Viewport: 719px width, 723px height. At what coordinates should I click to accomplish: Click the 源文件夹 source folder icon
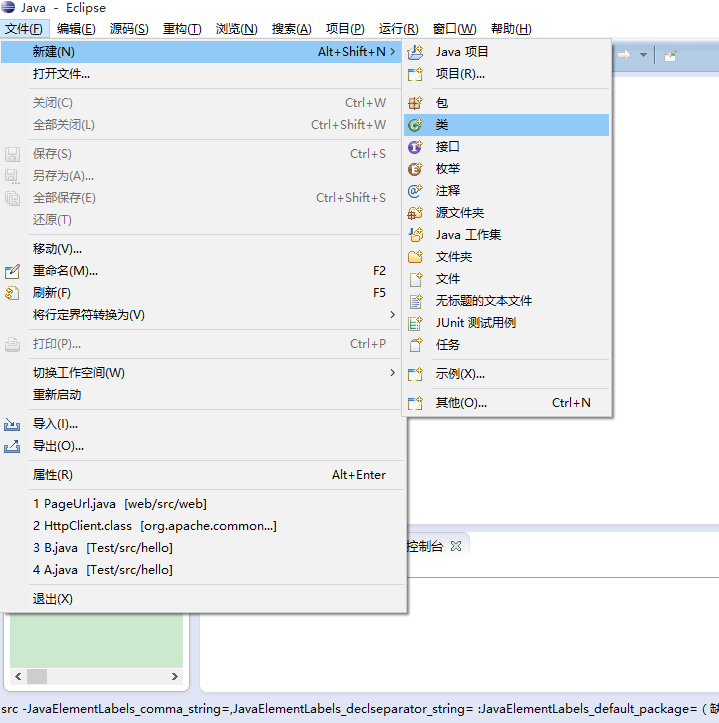point(415,213)
